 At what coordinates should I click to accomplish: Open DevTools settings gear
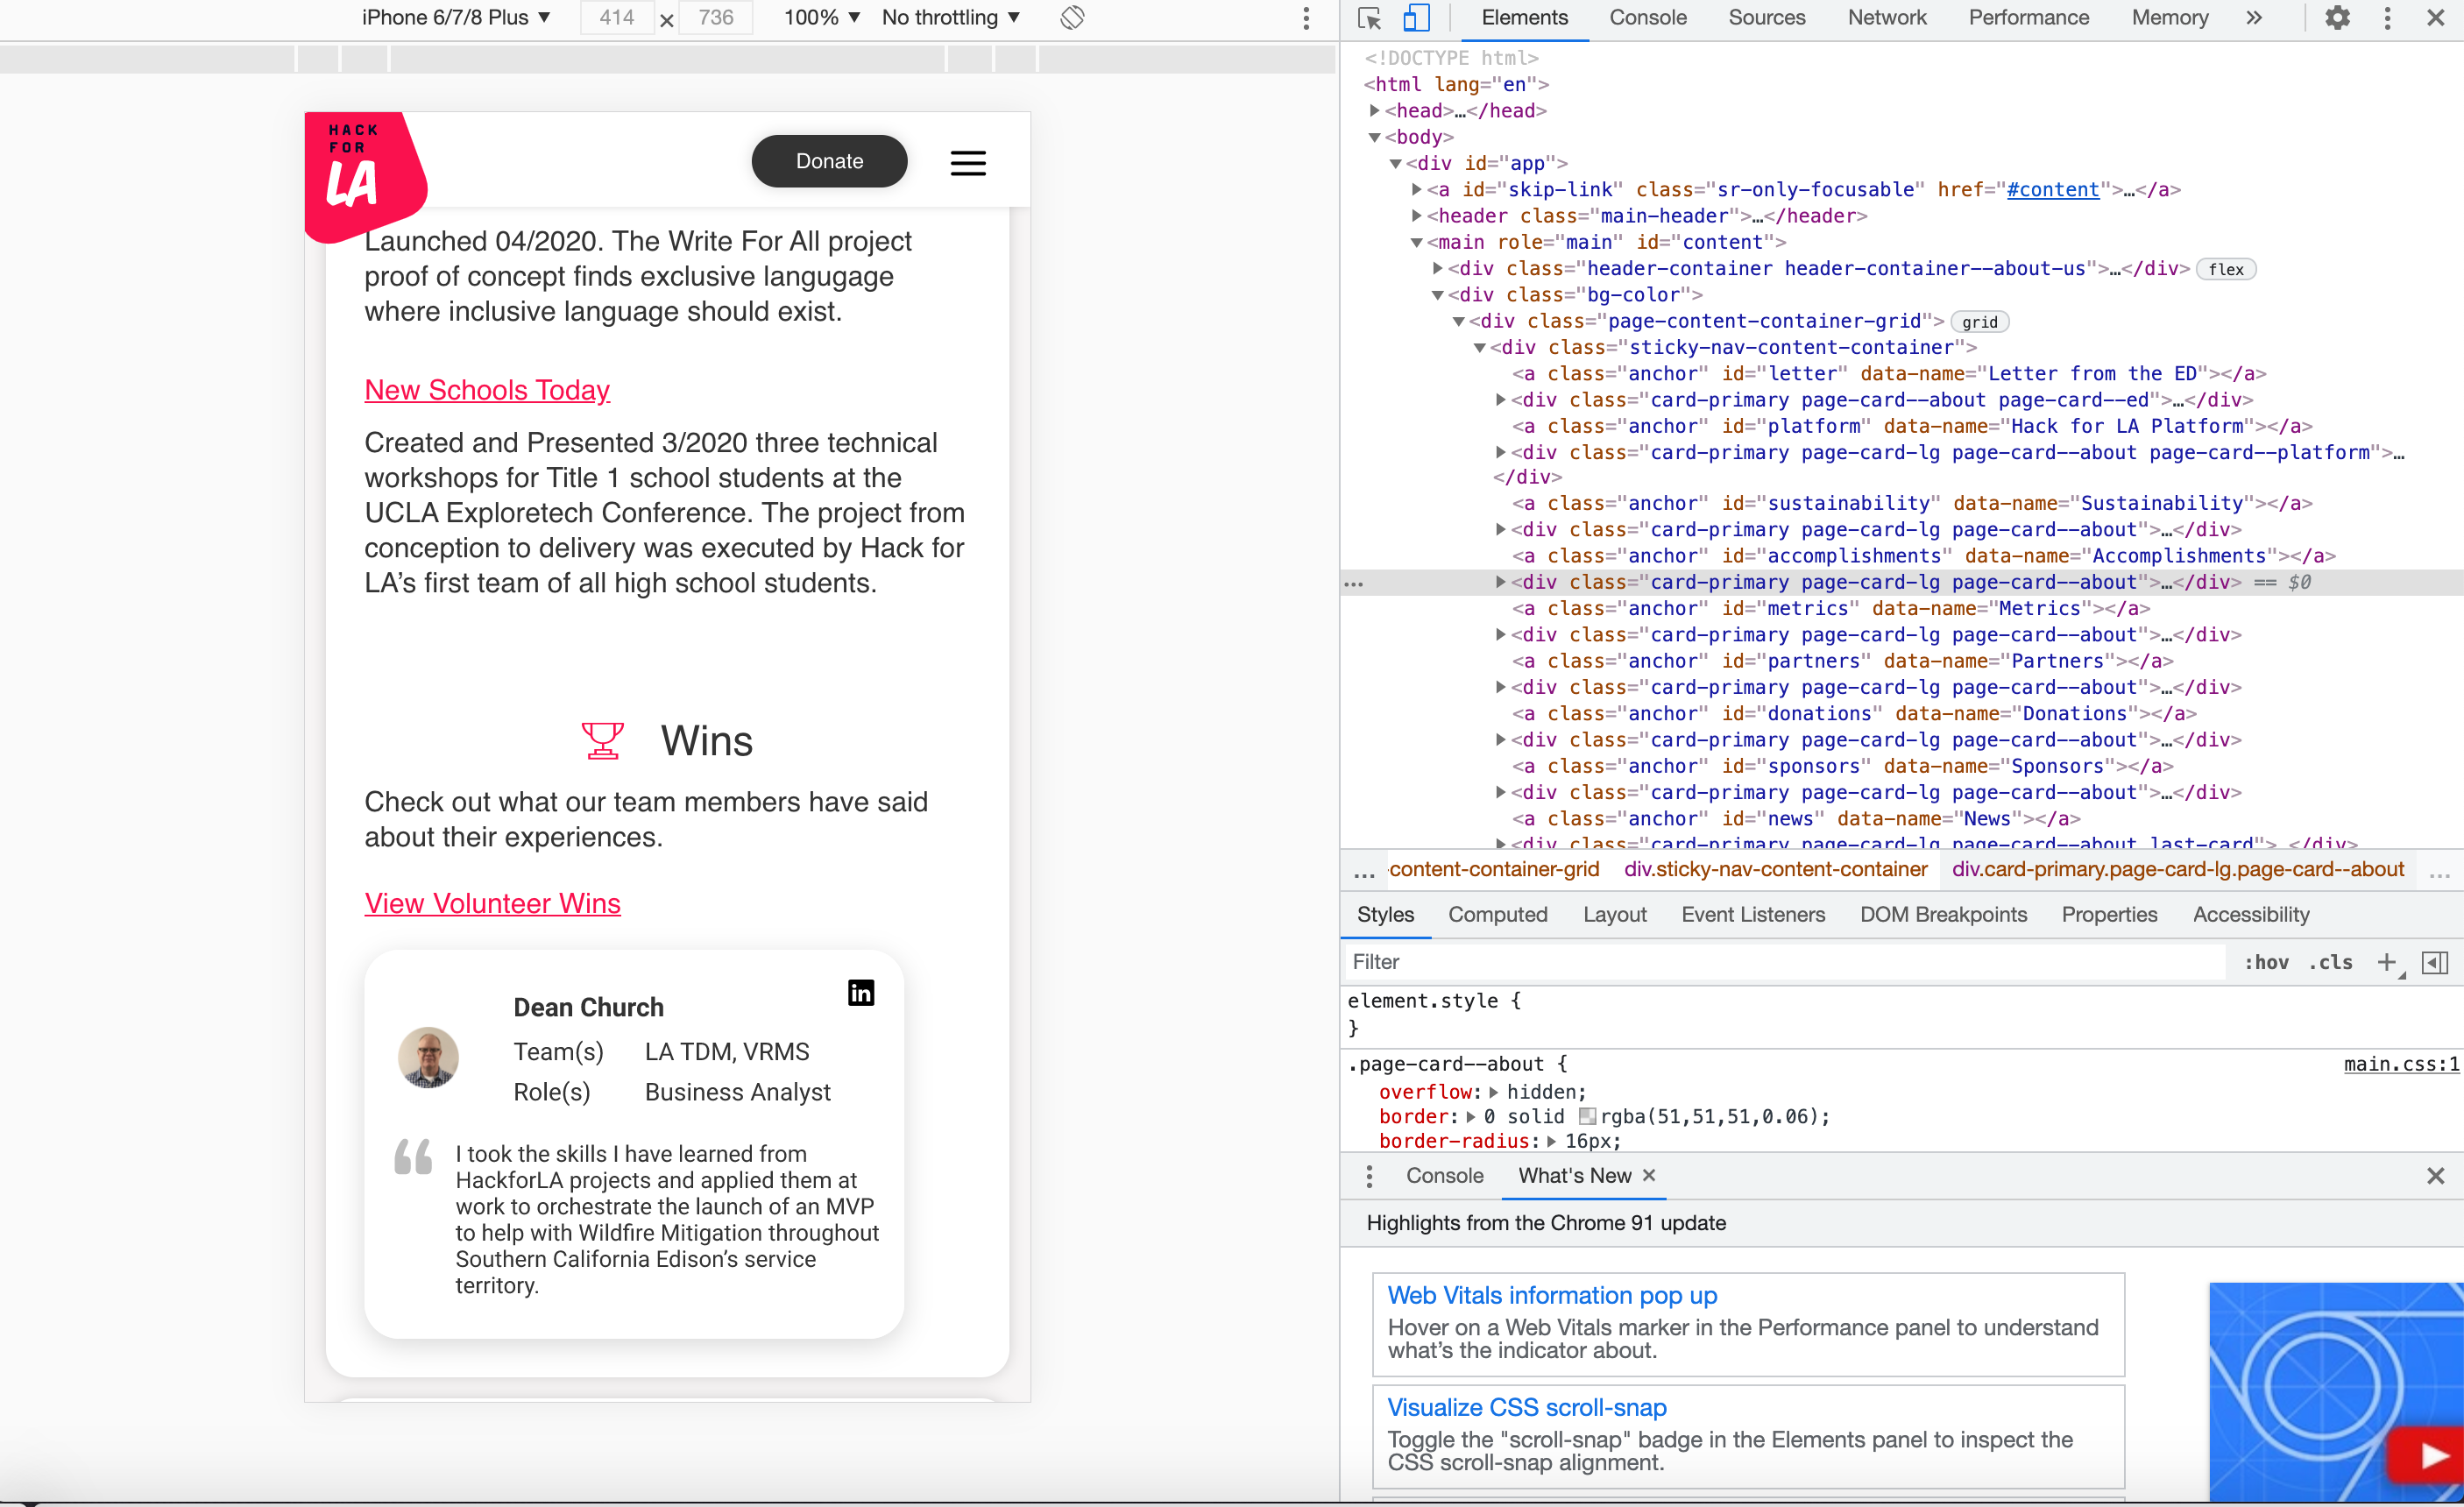point(2337,18)
